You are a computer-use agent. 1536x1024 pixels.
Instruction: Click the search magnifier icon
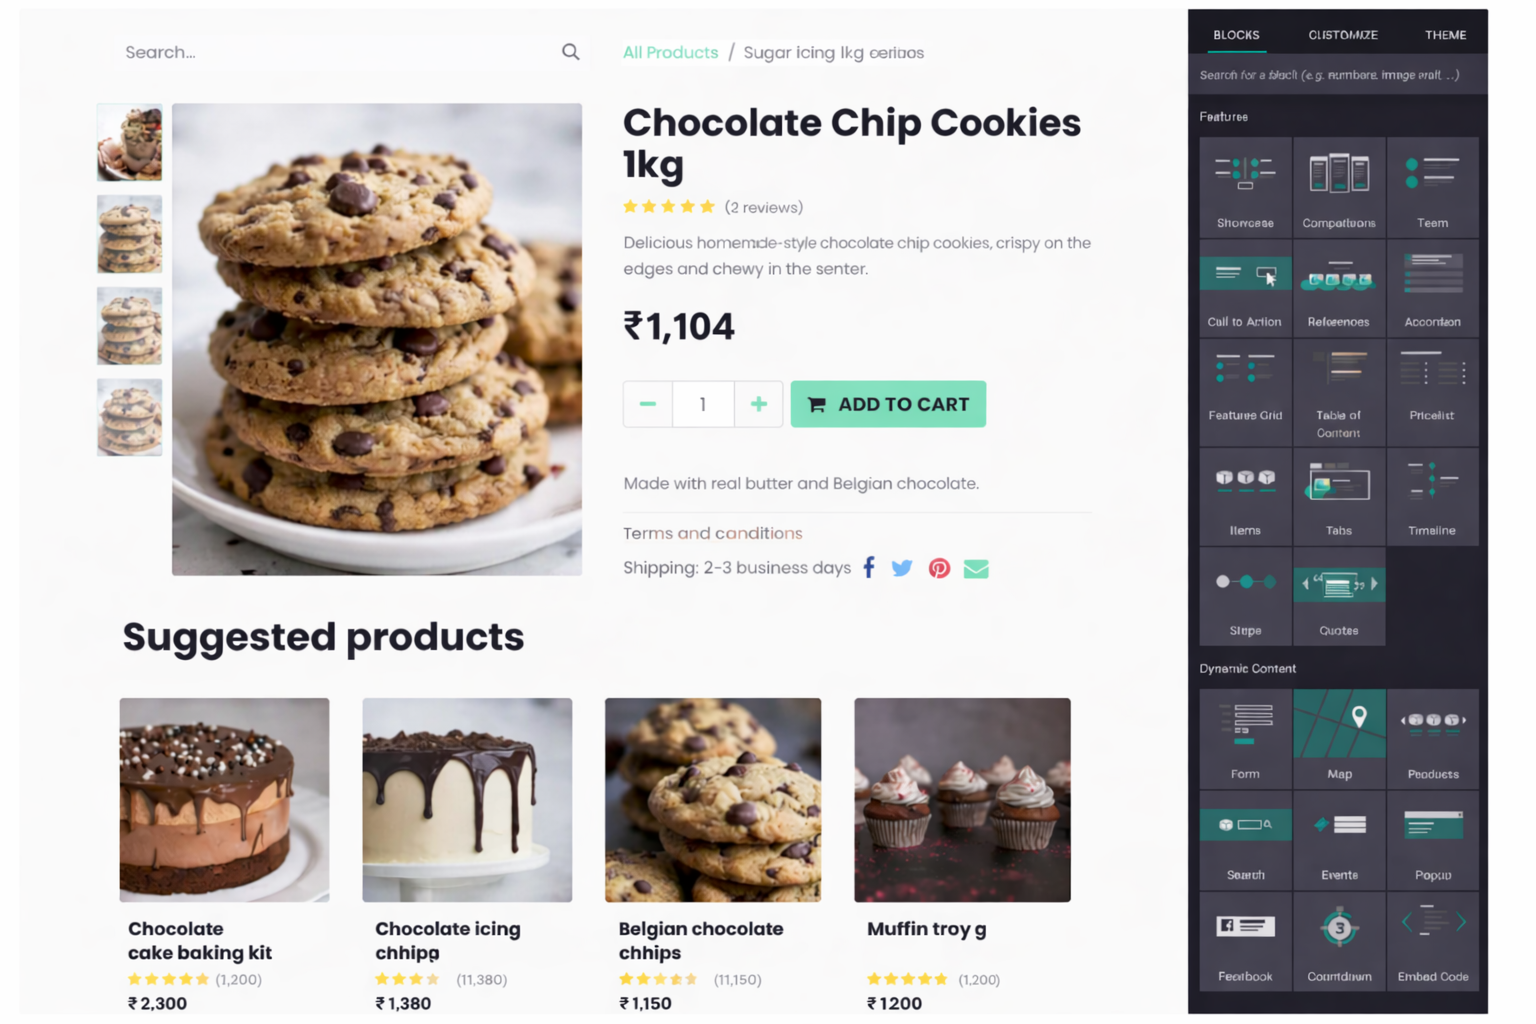pos(570,52)
